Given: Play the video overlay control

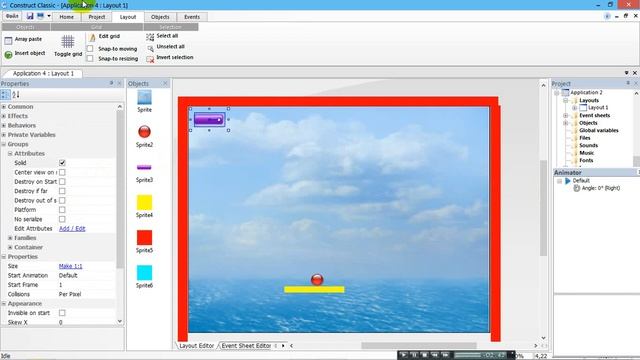Looking at the screenshot, I should (404, 355).
